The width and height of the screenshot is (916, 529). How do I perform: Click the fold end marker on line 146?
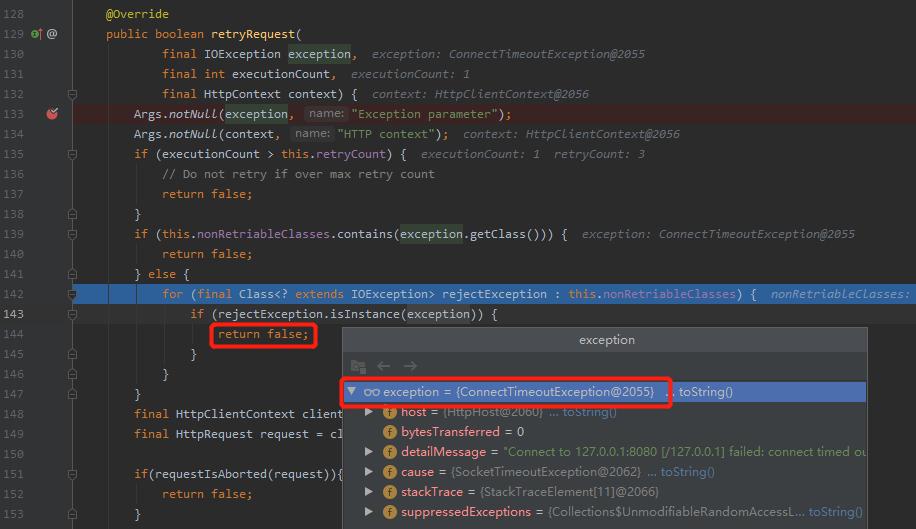72,374
